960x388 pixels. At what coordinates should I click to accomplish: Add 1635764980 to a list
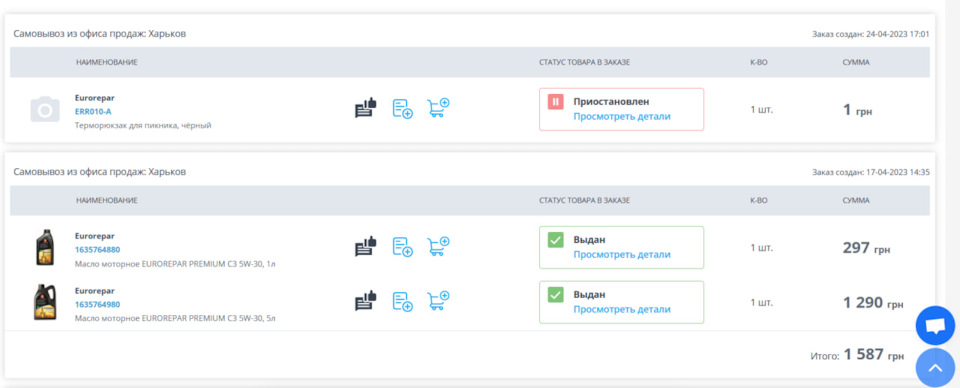click(402, 301)
